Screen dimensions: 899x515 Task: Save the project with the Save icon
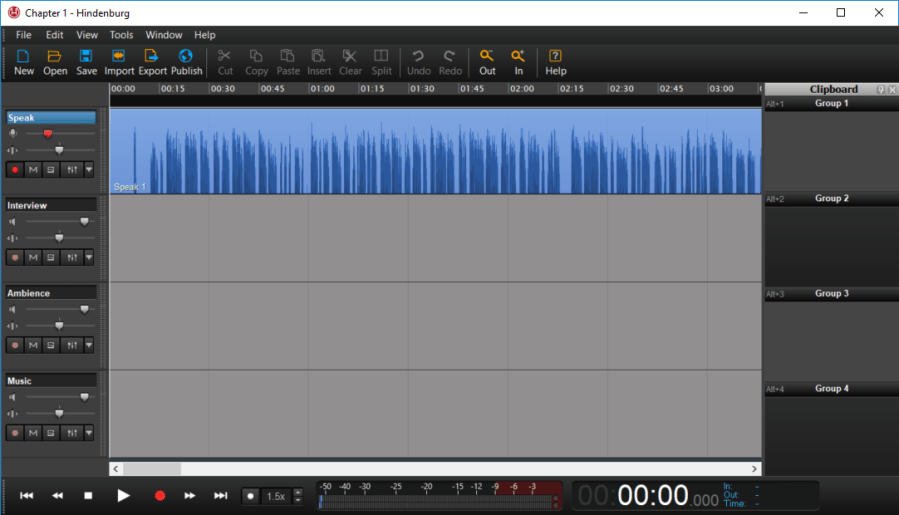coord(86,62)
